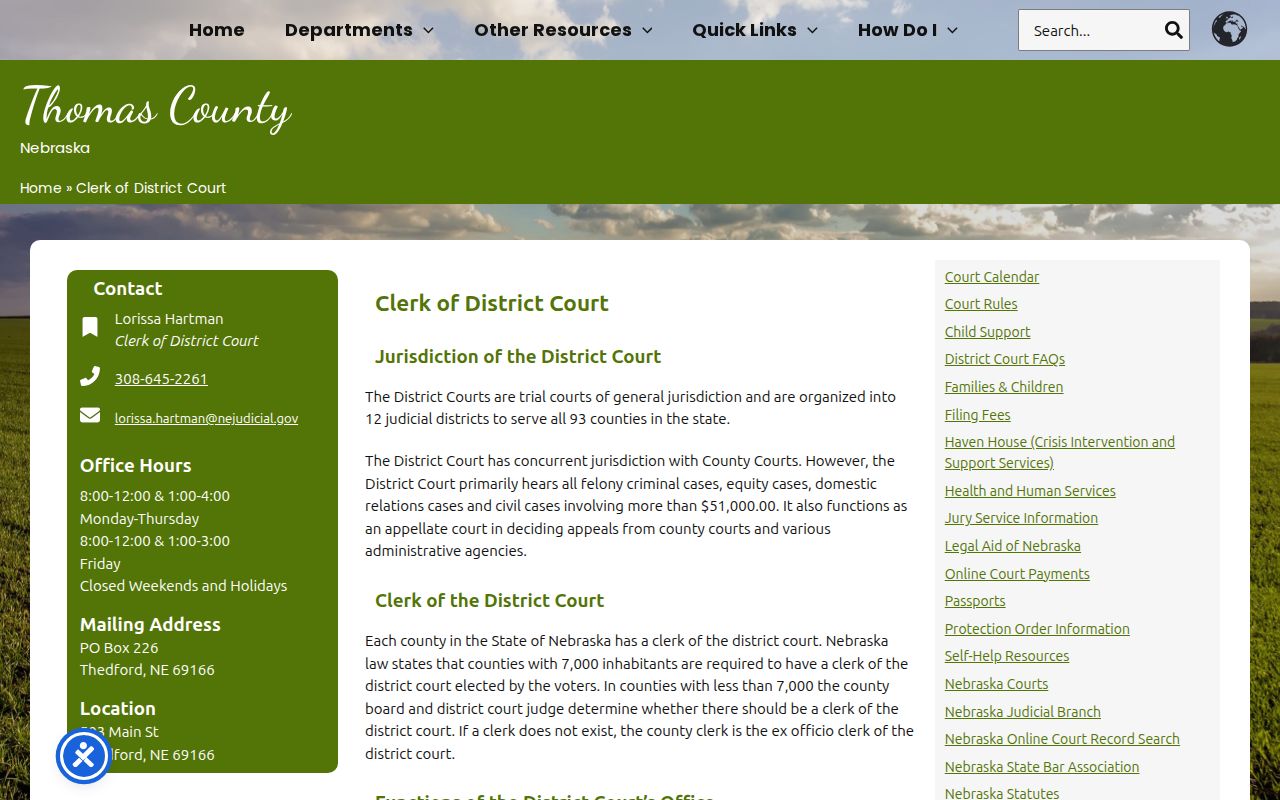Click into the Search input field
The height and width of the screenshot is (800, 1280).
pyautogui.click(x=1092, y=30)
